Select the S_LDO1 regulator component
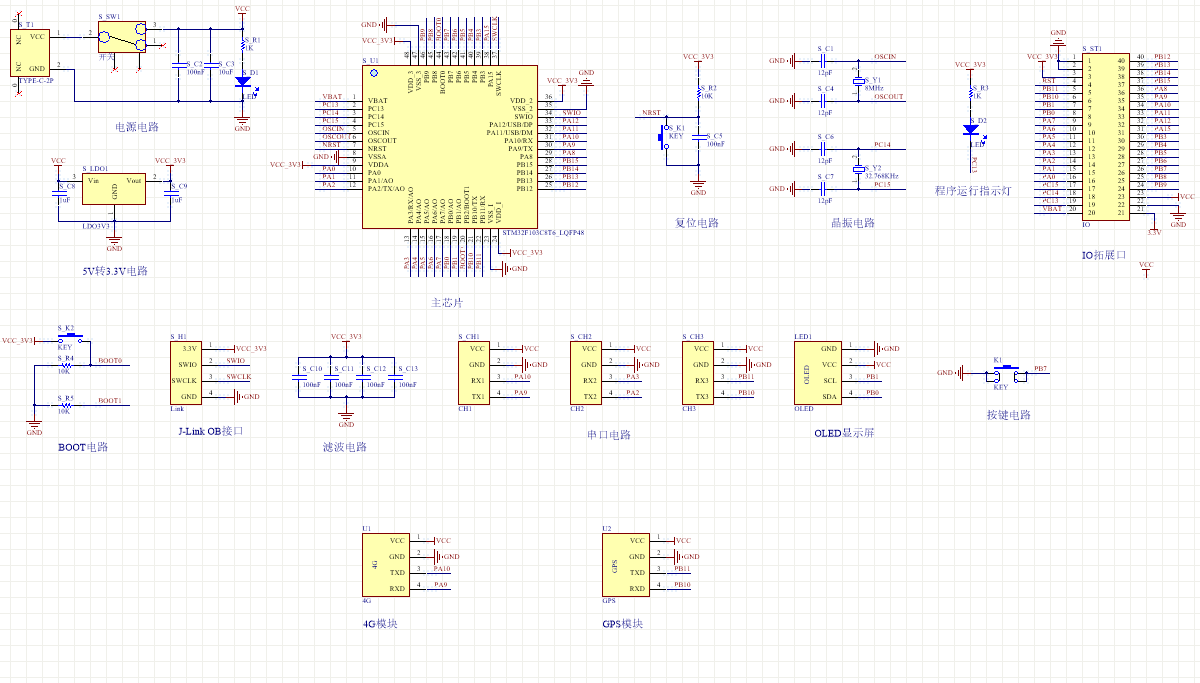 pyautogui.click(x=114, y=190)
